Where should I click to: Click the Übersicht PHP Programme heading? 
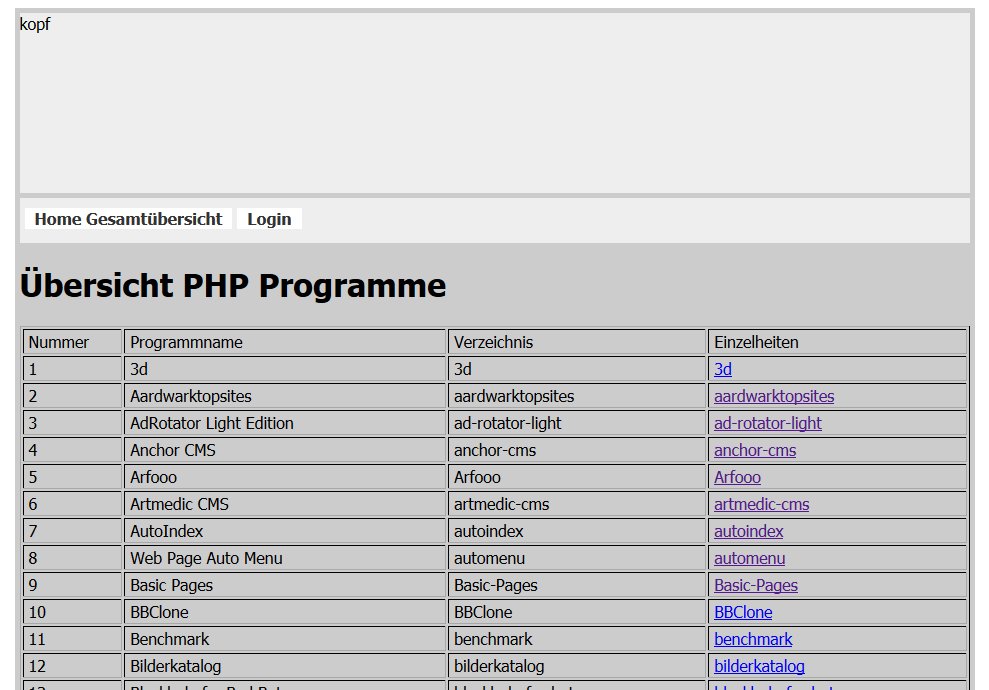[231, 286]
